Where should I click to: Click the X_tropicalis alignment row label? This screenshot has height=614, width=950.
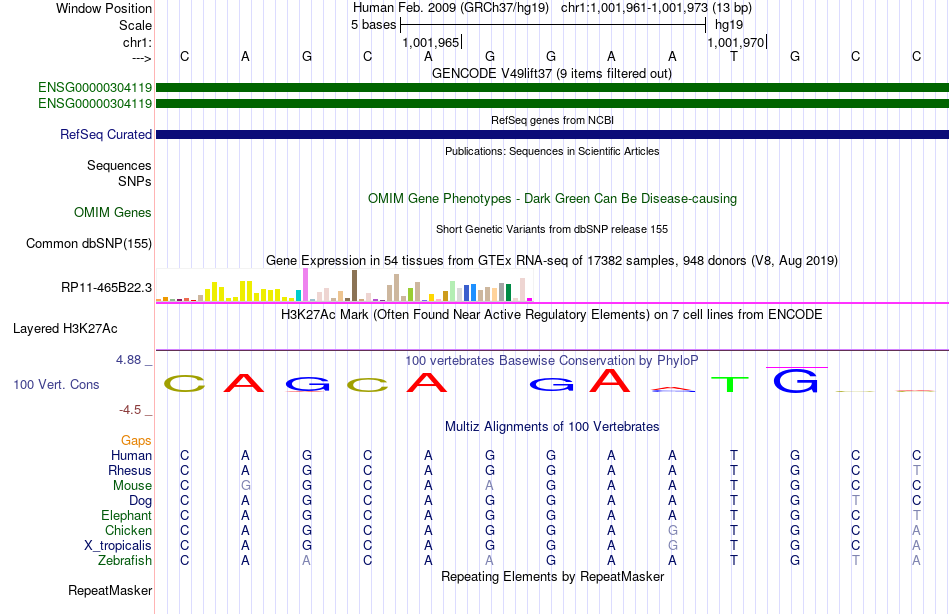coord(118,546)
